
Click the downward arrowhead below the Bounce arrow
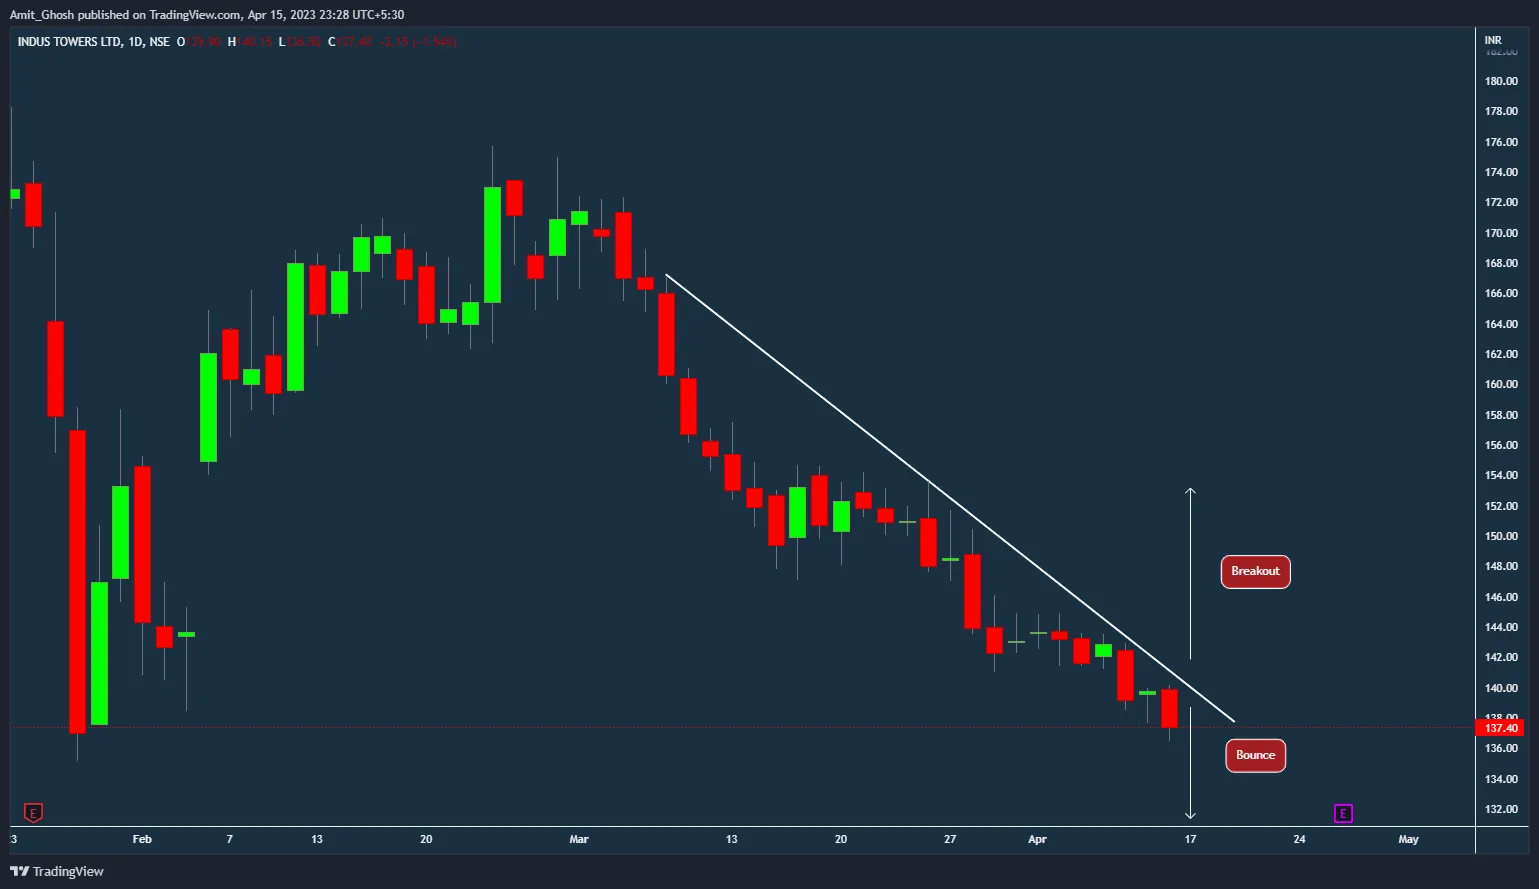click(1190, 815)
